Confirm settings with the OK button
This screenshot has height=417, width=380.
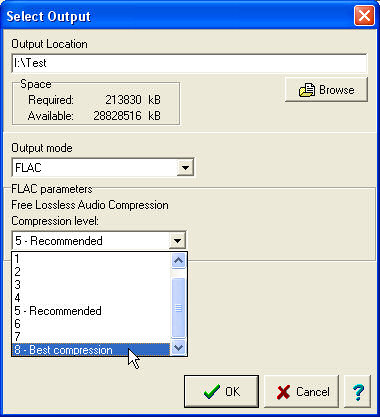pos(221,391)
